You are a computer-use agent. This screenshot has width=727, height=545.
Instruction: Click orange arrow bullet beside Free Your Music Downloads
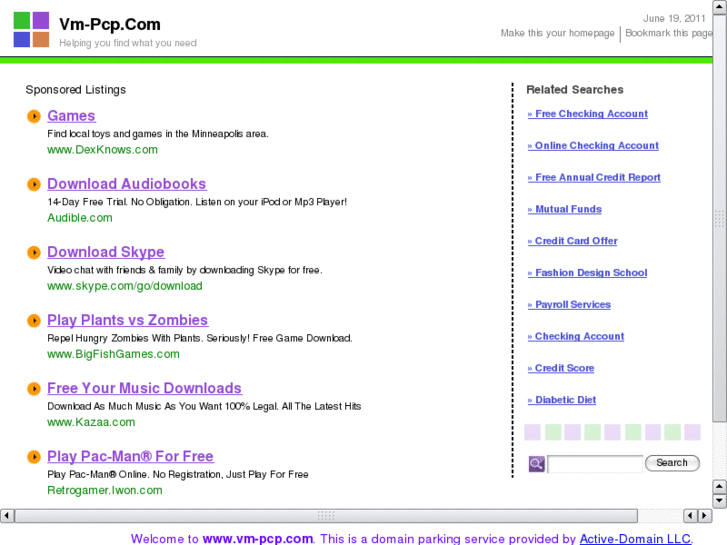(34, 388)
